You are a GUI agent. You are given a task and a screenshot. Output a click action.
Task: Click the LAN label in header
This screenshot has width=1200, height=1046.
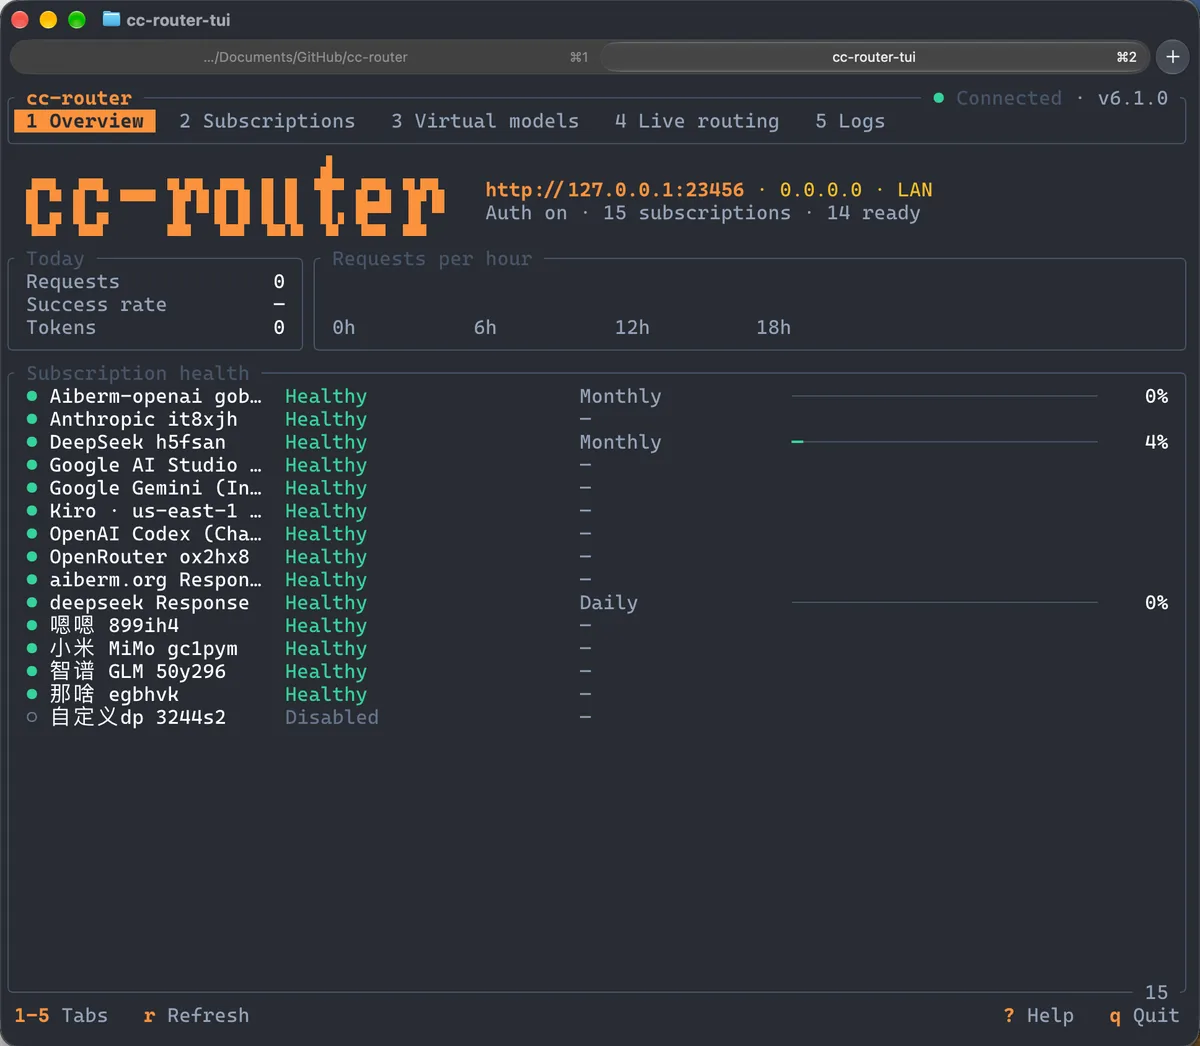tap(914, 190)
